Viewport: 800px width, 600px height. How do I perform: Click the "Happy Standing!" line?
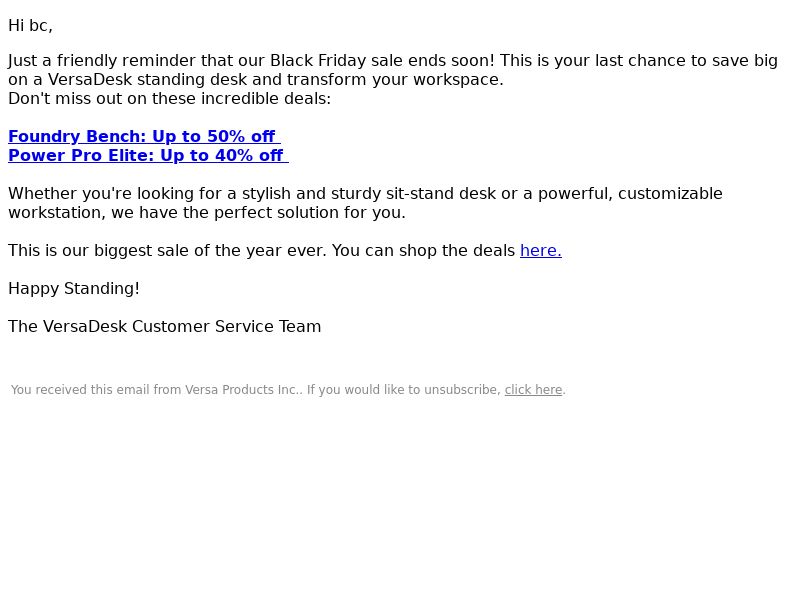pos(74,289)
